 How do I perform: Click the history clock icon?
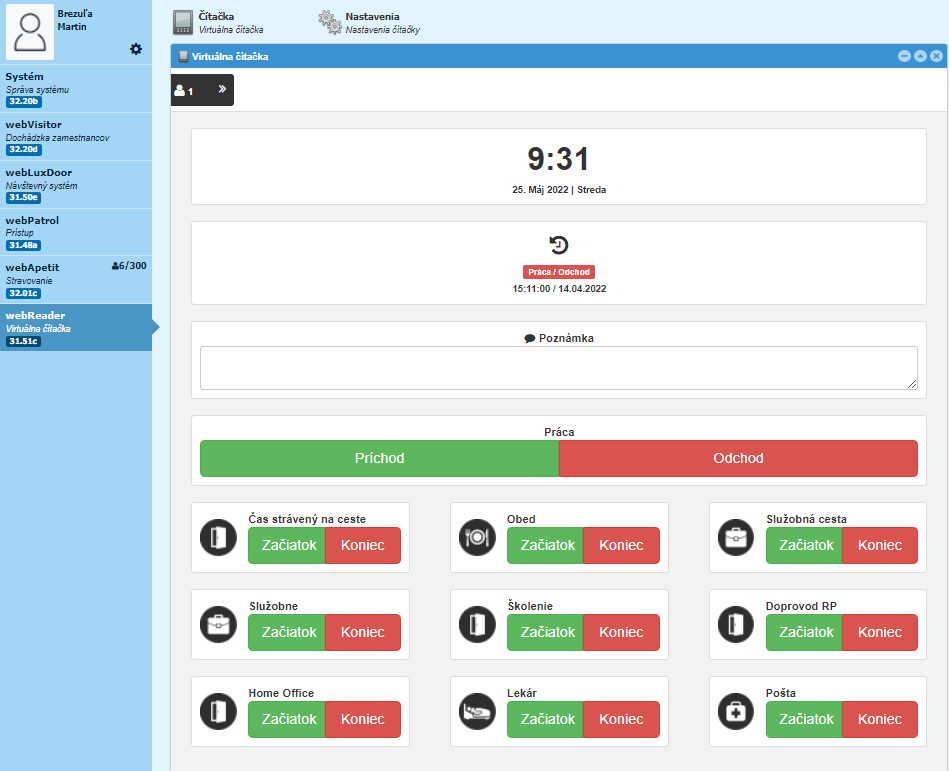[x=559, y=245]
